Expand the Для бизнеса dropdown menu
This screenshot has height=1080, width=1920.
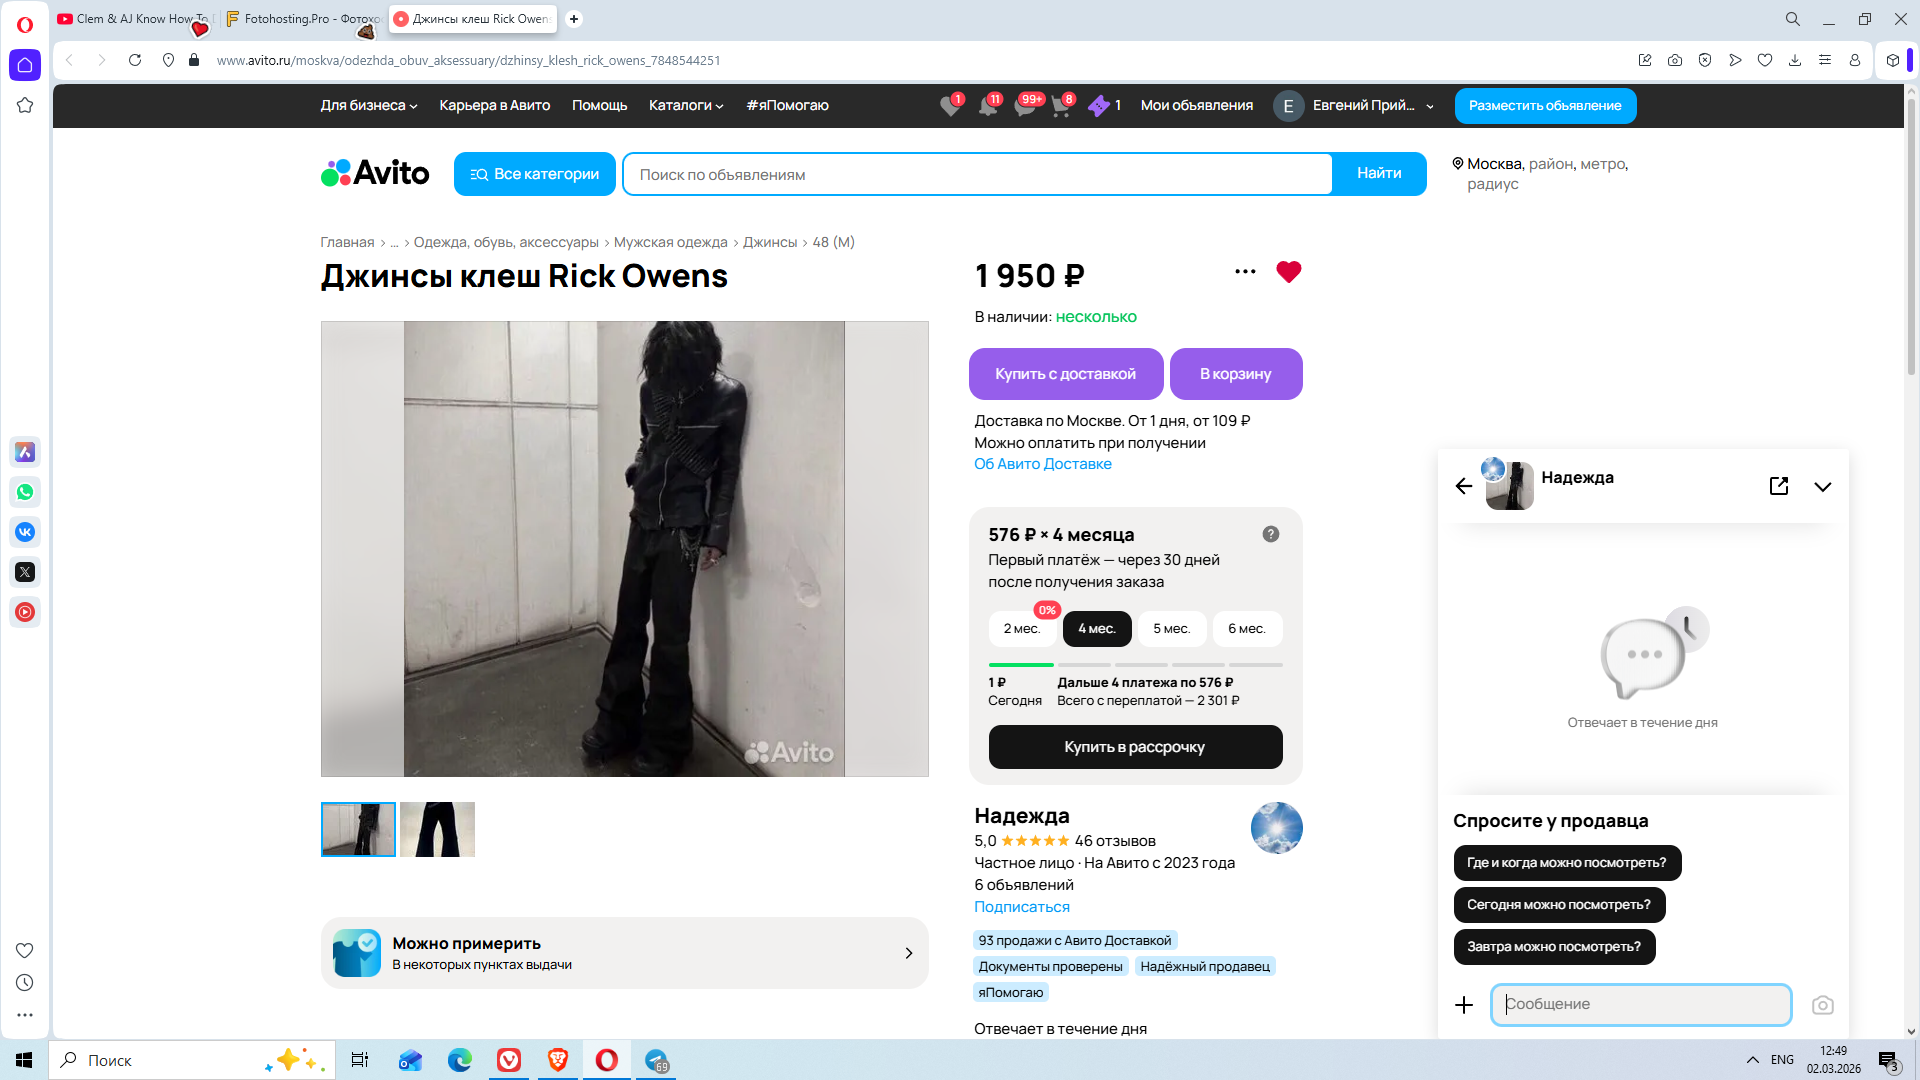pos(368,106)
